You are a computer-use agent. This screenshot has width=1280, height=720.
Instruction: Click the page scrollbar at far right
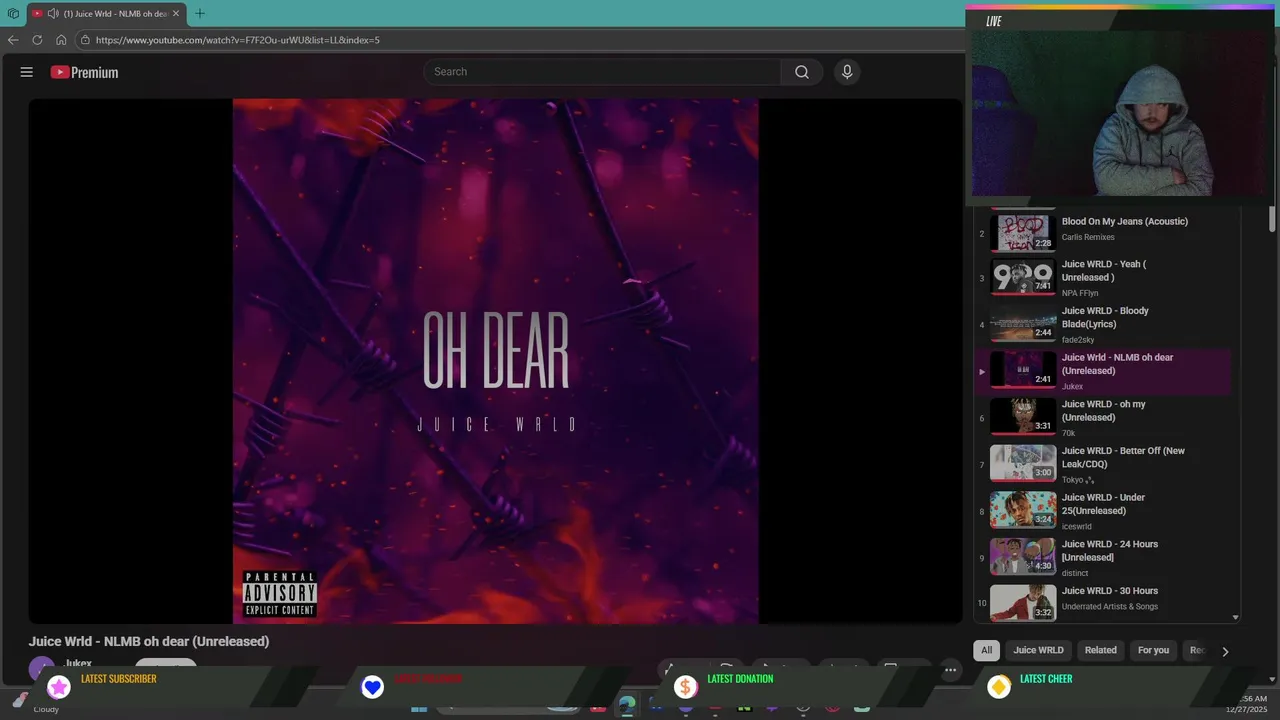point(1272,220)
